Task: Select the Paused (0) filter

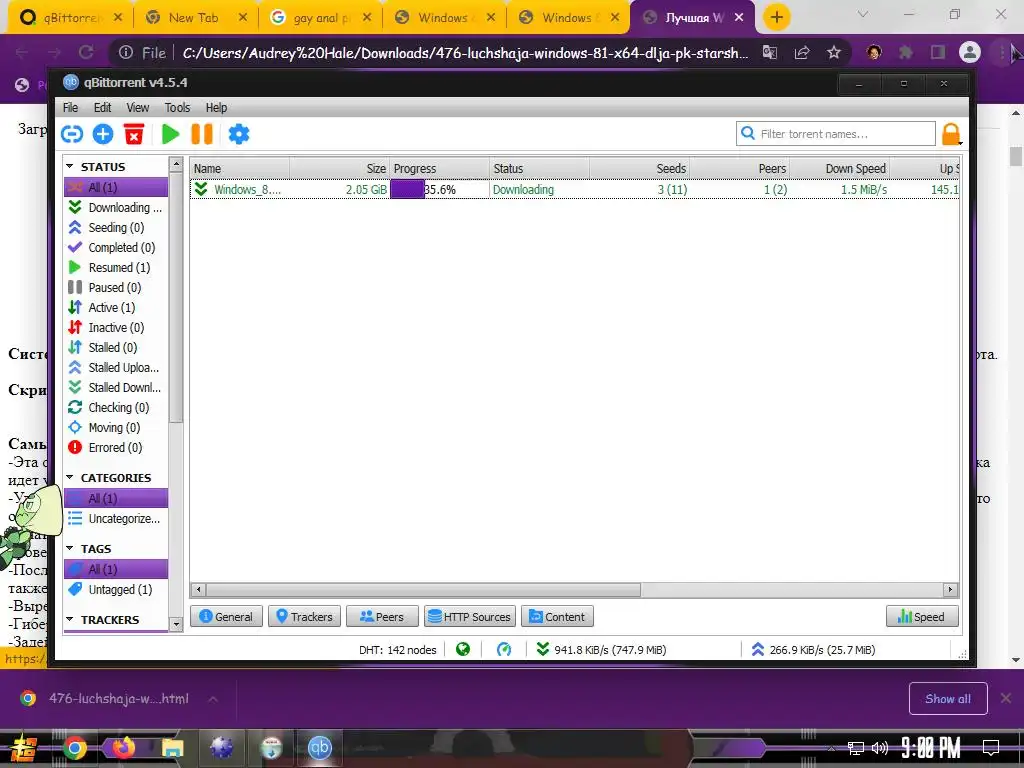Action: pos(116,287)
